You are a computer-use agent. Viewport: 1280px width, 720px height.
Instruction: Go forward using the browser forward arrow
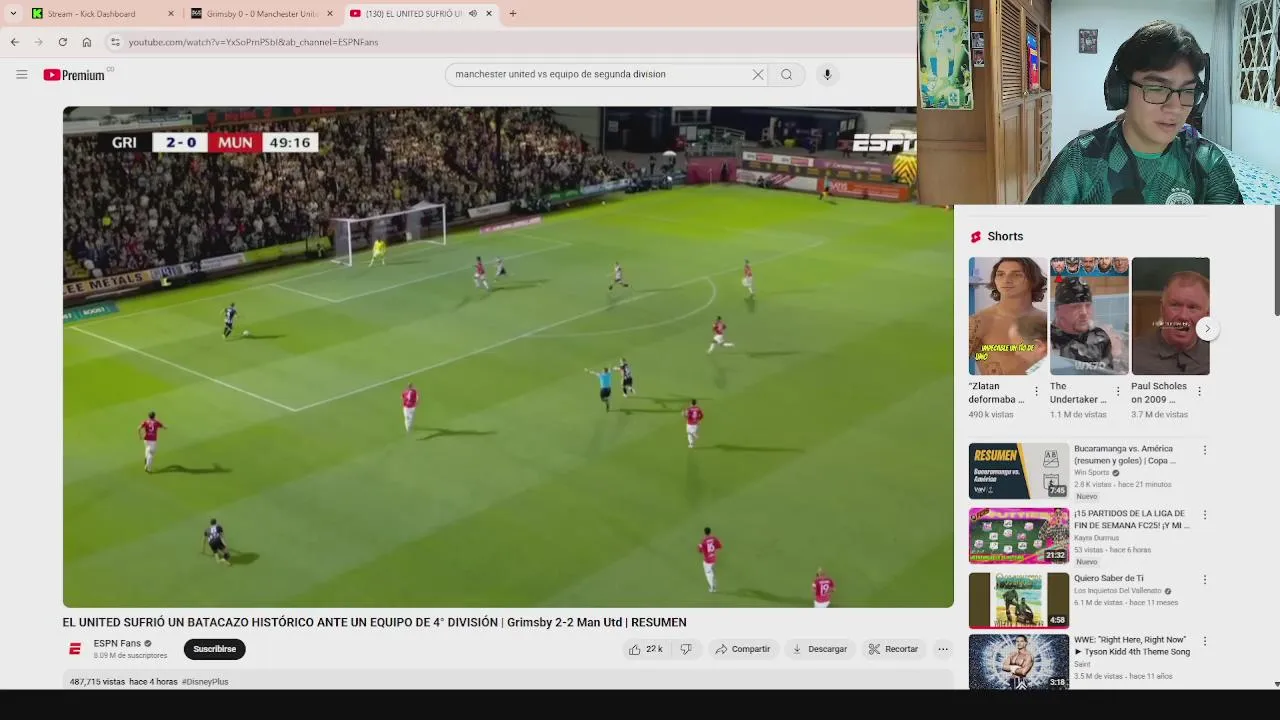[38, 42]
